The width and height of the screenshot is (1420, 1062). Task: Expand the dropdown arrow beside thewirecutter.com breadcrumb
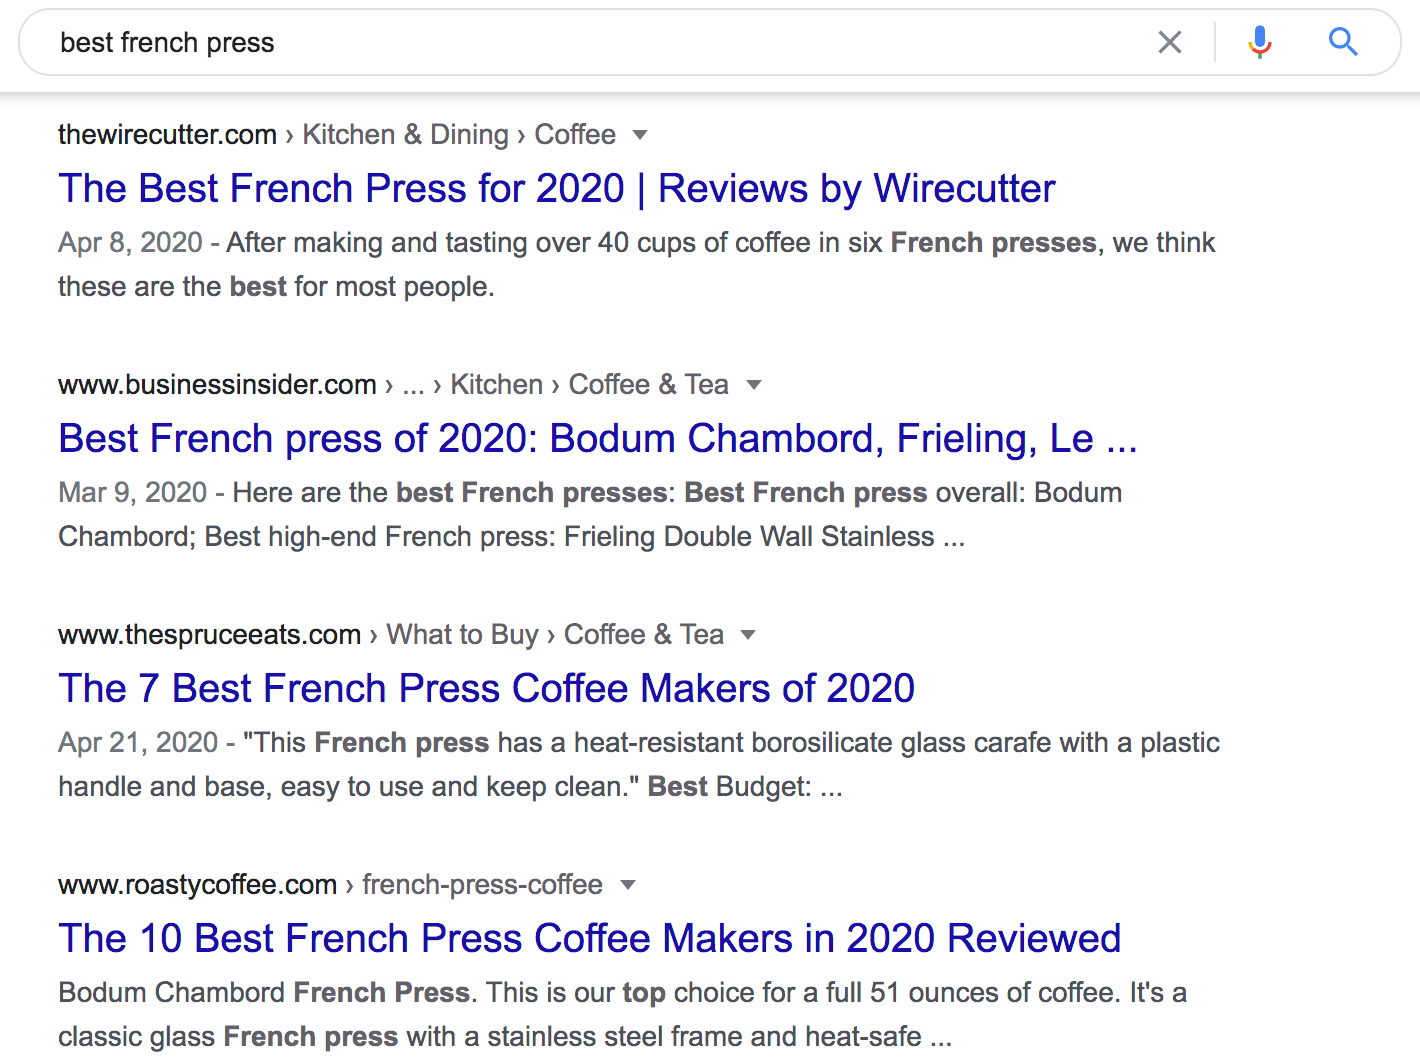(x=640, y=135)
